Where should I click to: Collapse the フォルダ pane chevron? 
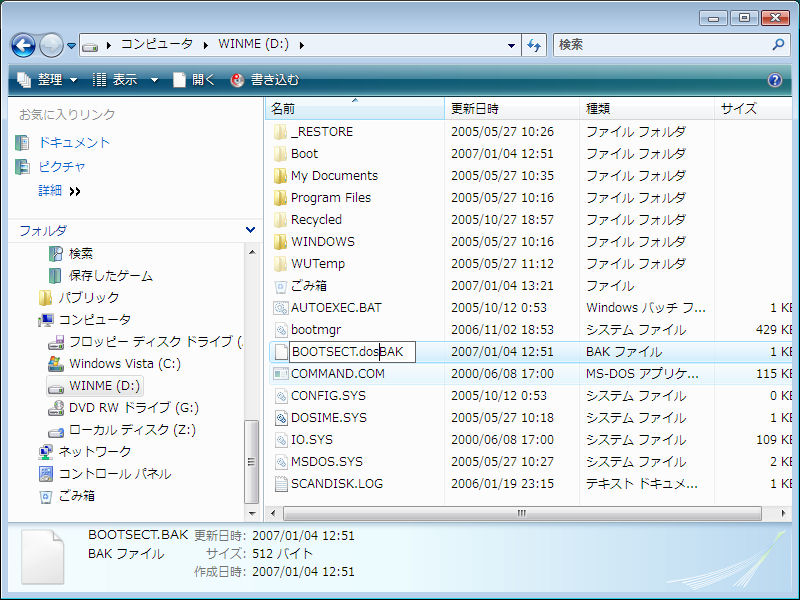click(x=250, y=230)
